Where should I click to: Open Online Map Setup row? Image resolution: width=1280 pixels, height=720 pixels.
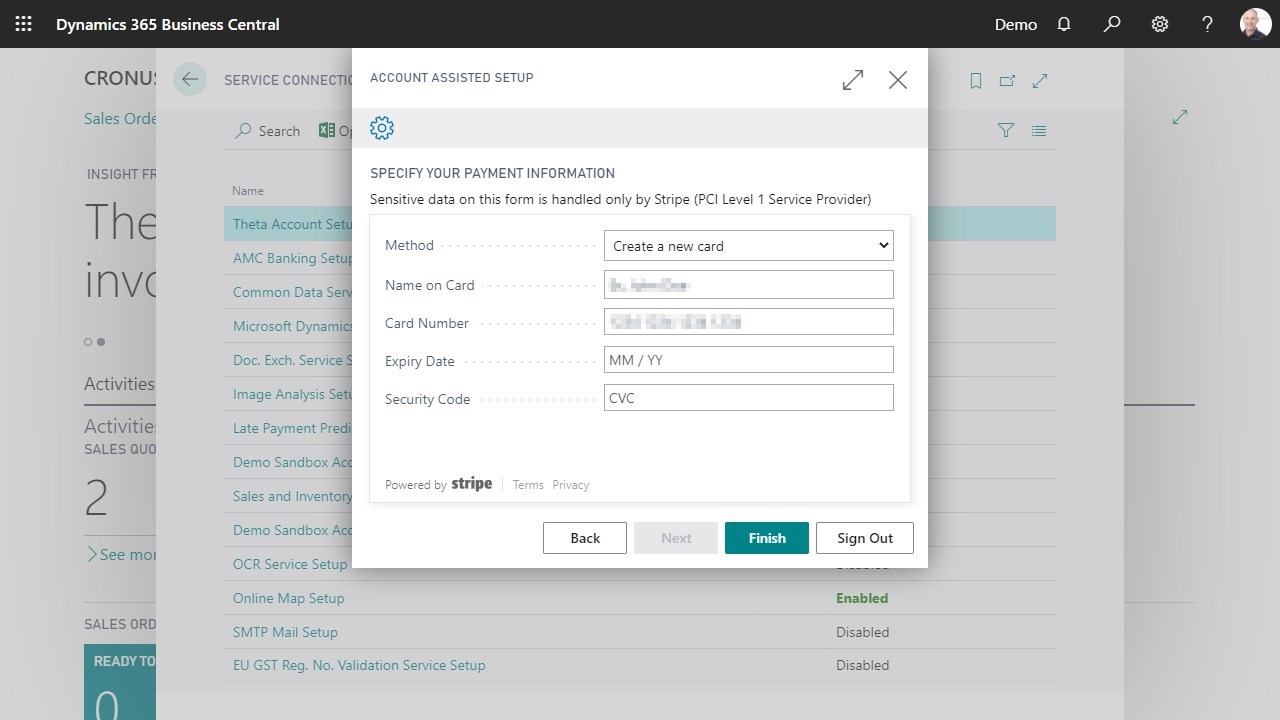288,598
